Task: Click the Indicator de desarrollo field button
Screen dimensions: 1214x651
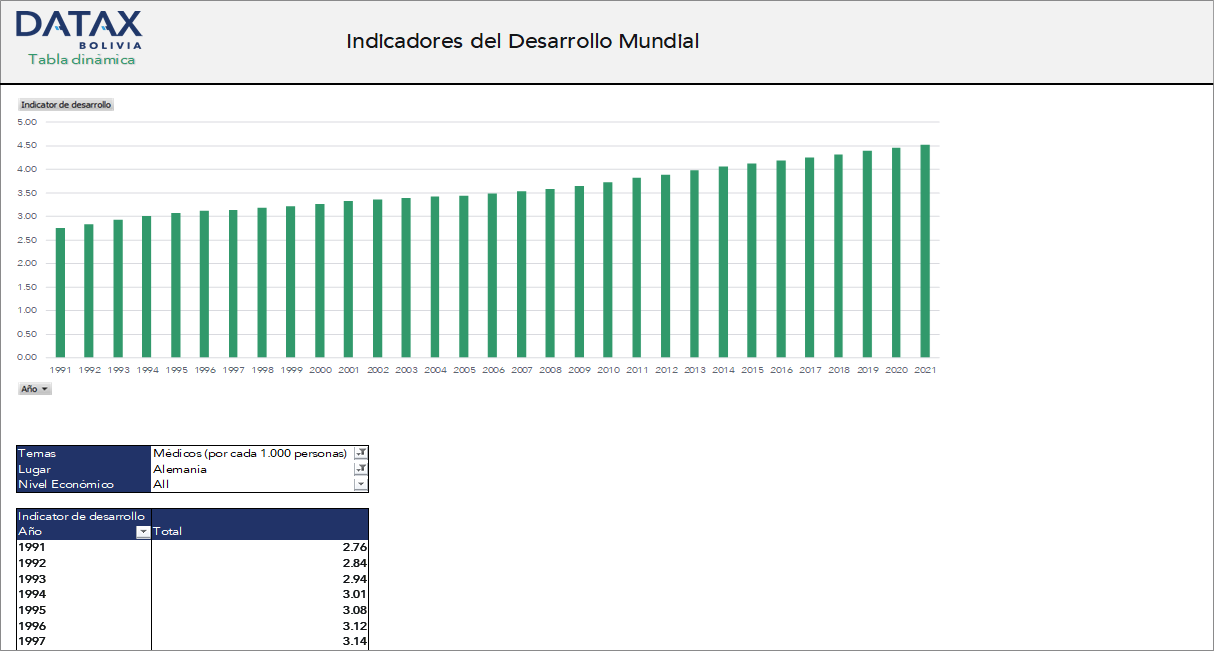Action: pos(66,104)
